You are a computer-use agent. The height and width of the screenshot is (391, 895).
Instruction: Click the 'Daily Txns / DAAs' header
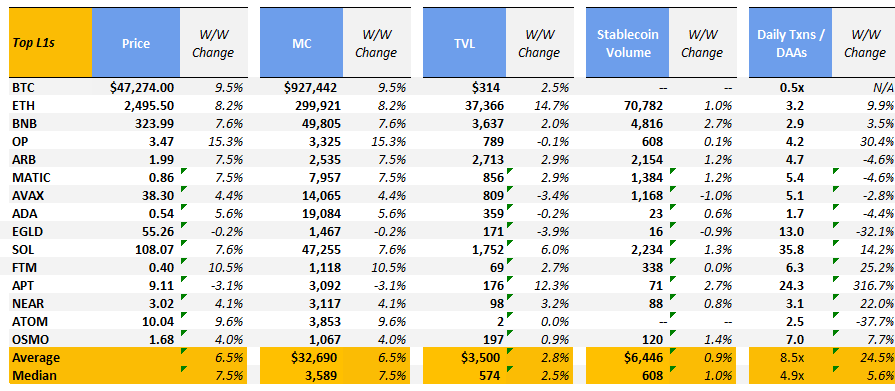[791, 43]
